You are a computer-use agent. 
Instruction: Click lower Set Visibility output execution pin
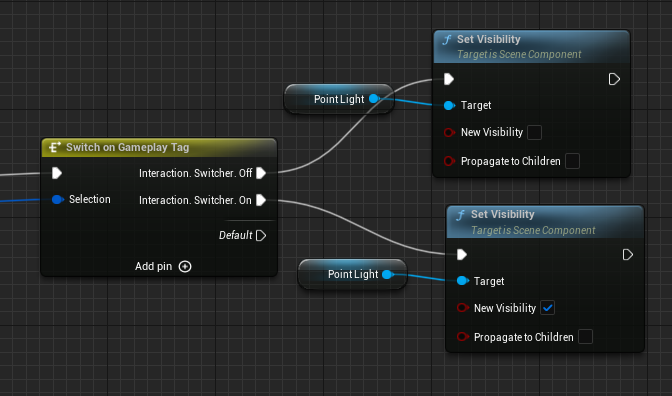point(627,255)
